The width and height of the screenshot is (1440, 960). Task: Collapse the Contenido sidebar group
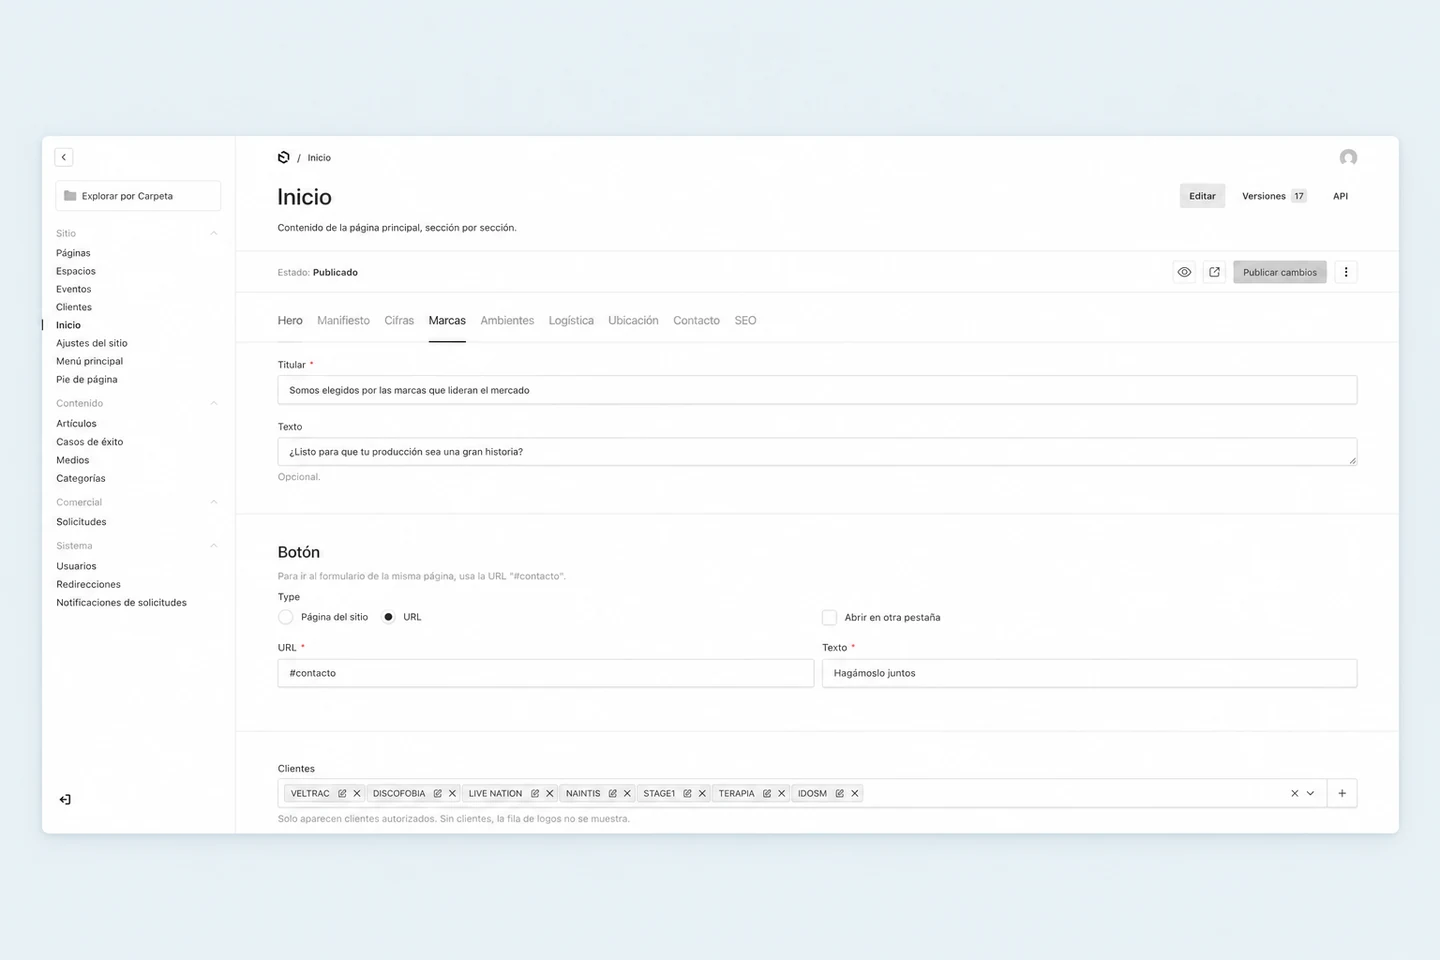click(x=213, y=403)
